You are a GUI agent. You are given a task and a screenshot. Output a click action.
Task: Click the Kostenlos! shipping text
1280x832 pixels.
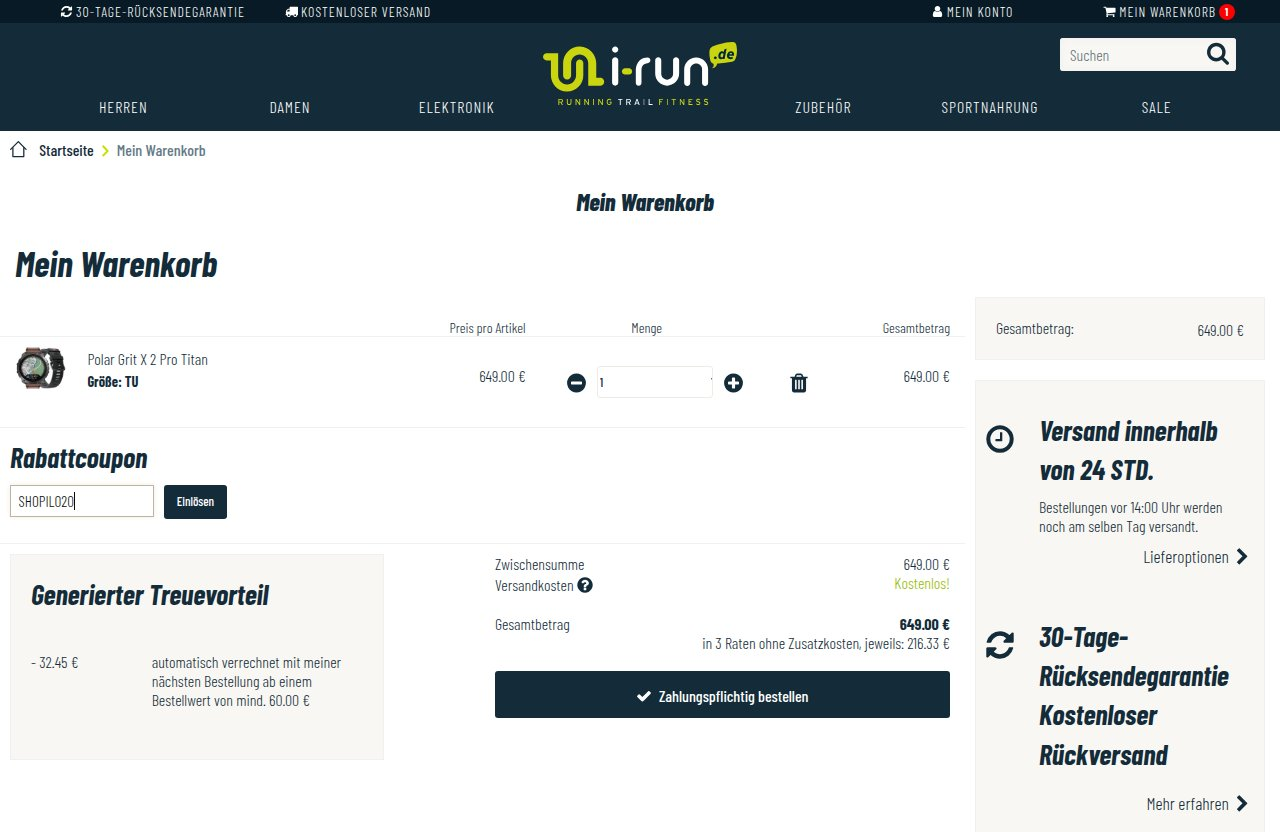point(921,584)
